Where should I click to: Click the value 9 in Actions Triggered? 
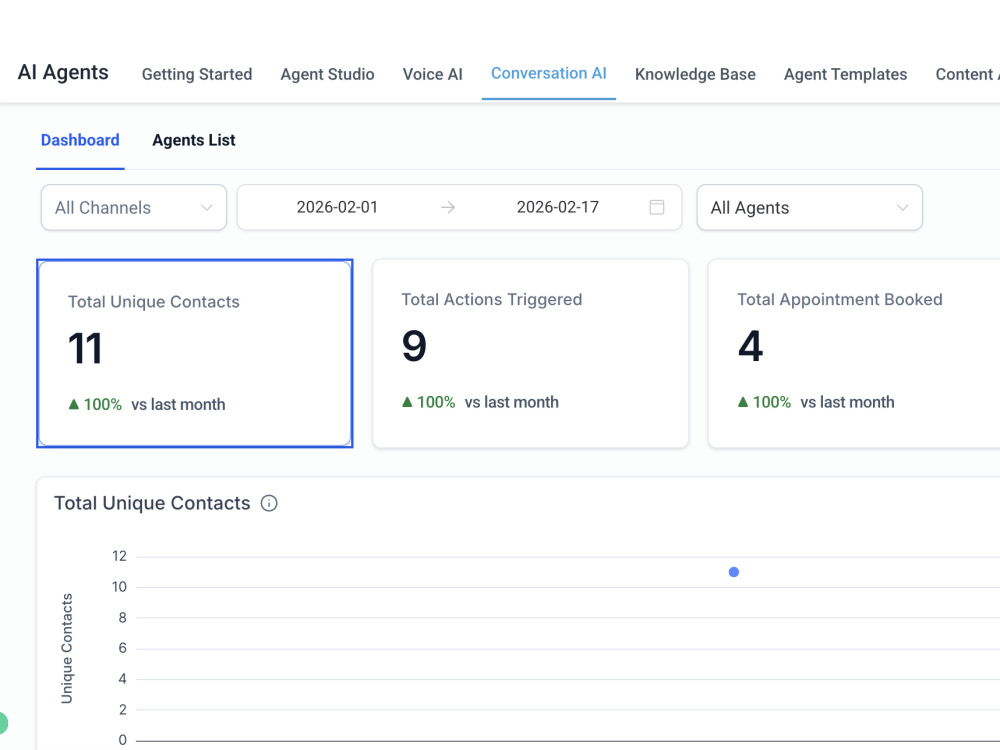click(x=414, y=346)
